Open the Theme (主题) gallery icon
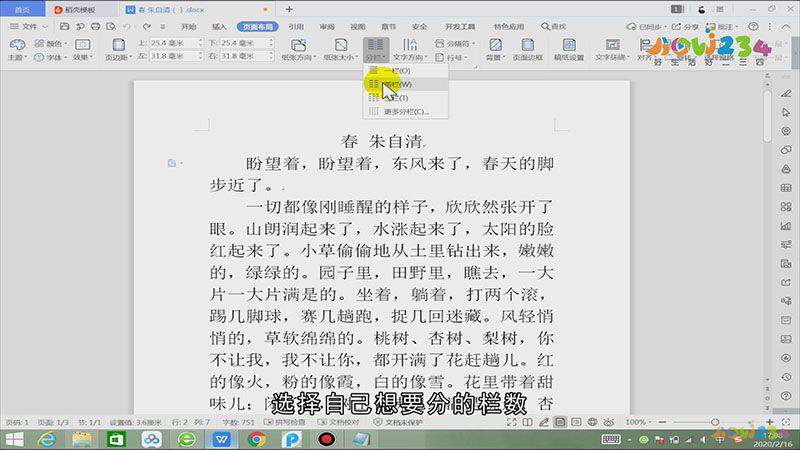Image resolution: width=800 pixels, height=450 pixels. point(17,45)
